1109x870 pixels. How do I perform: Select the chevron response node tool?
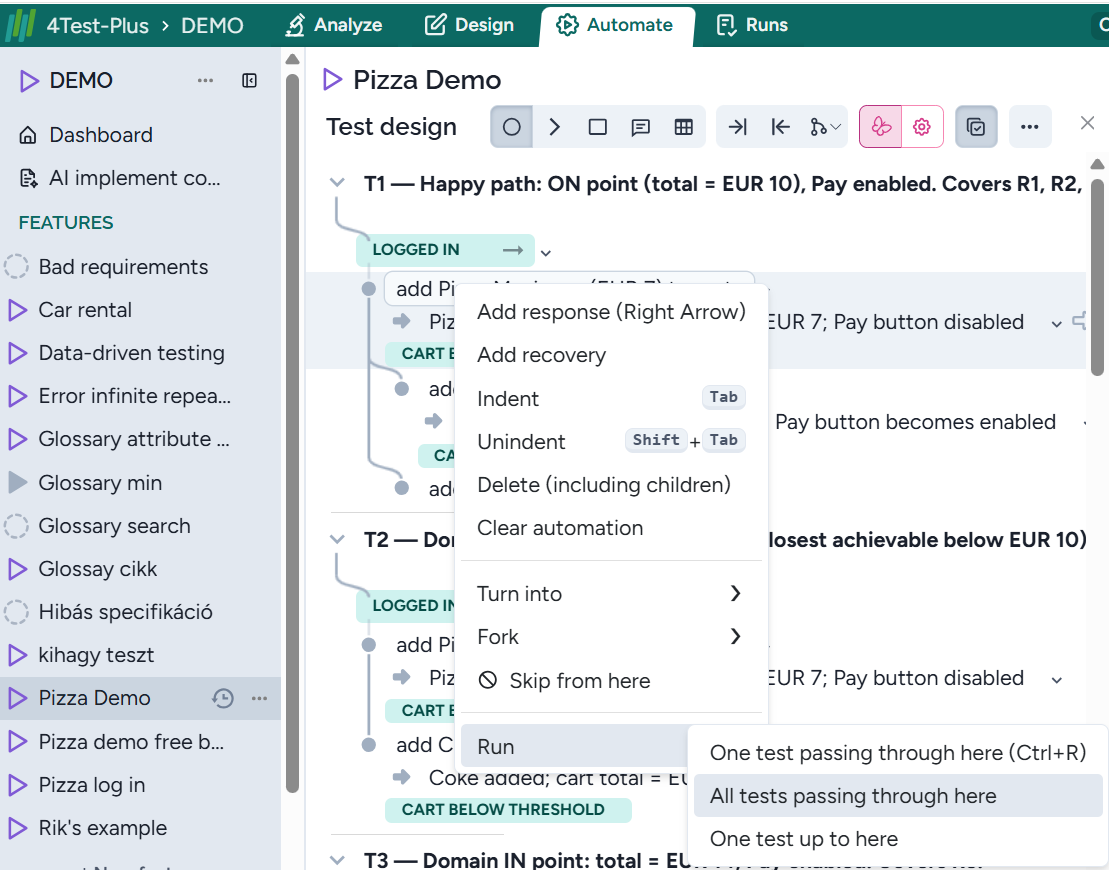click(x=554, y=127)
